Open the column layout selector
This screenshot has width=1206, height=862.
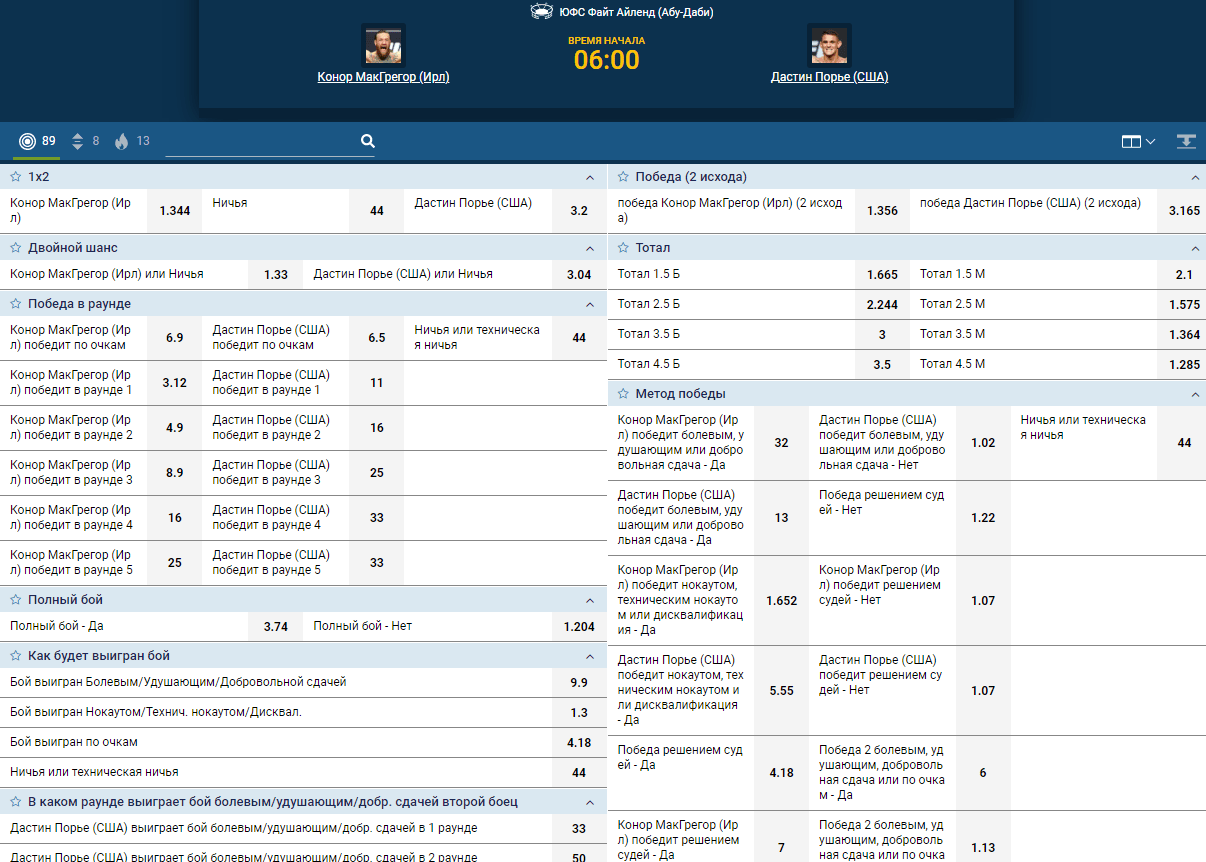coord(1138,141)
